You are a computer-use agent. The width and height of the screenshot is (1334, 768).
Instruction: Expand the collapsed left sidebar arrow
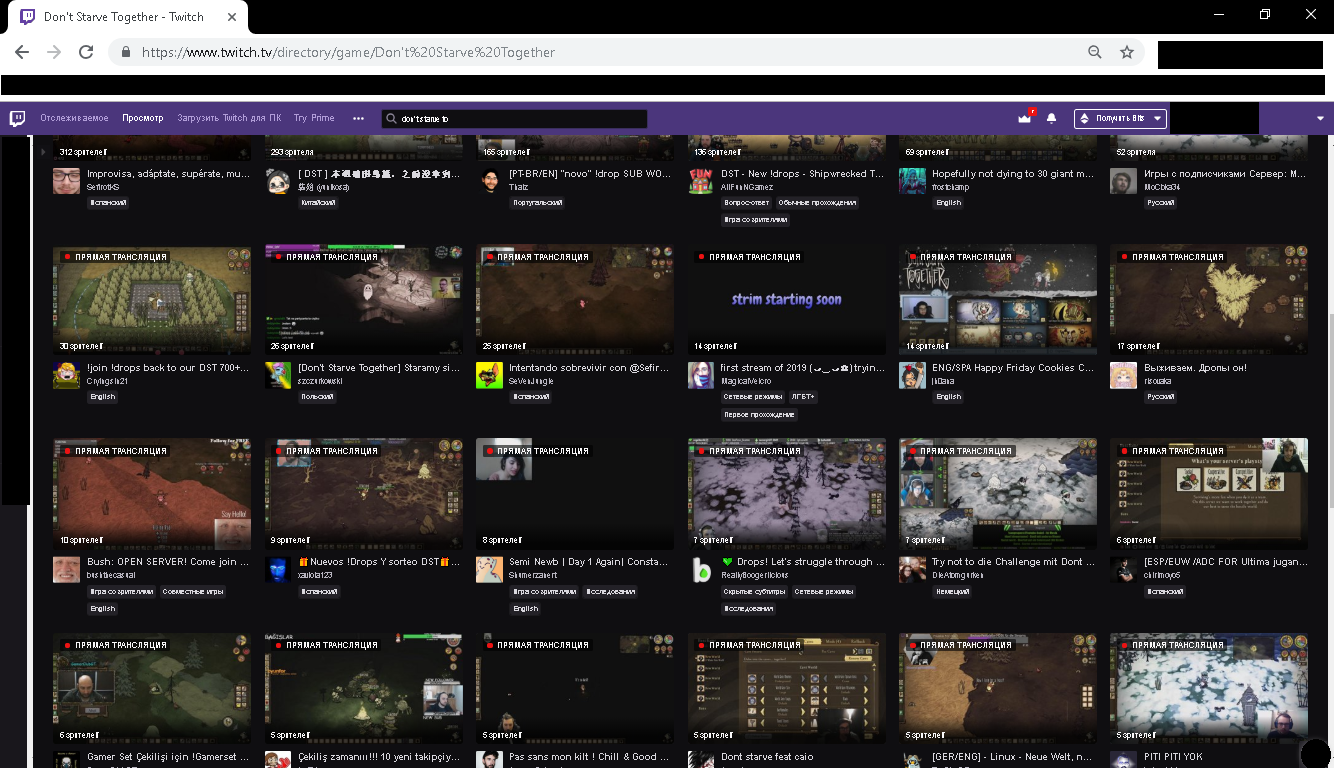coord(43,152)
